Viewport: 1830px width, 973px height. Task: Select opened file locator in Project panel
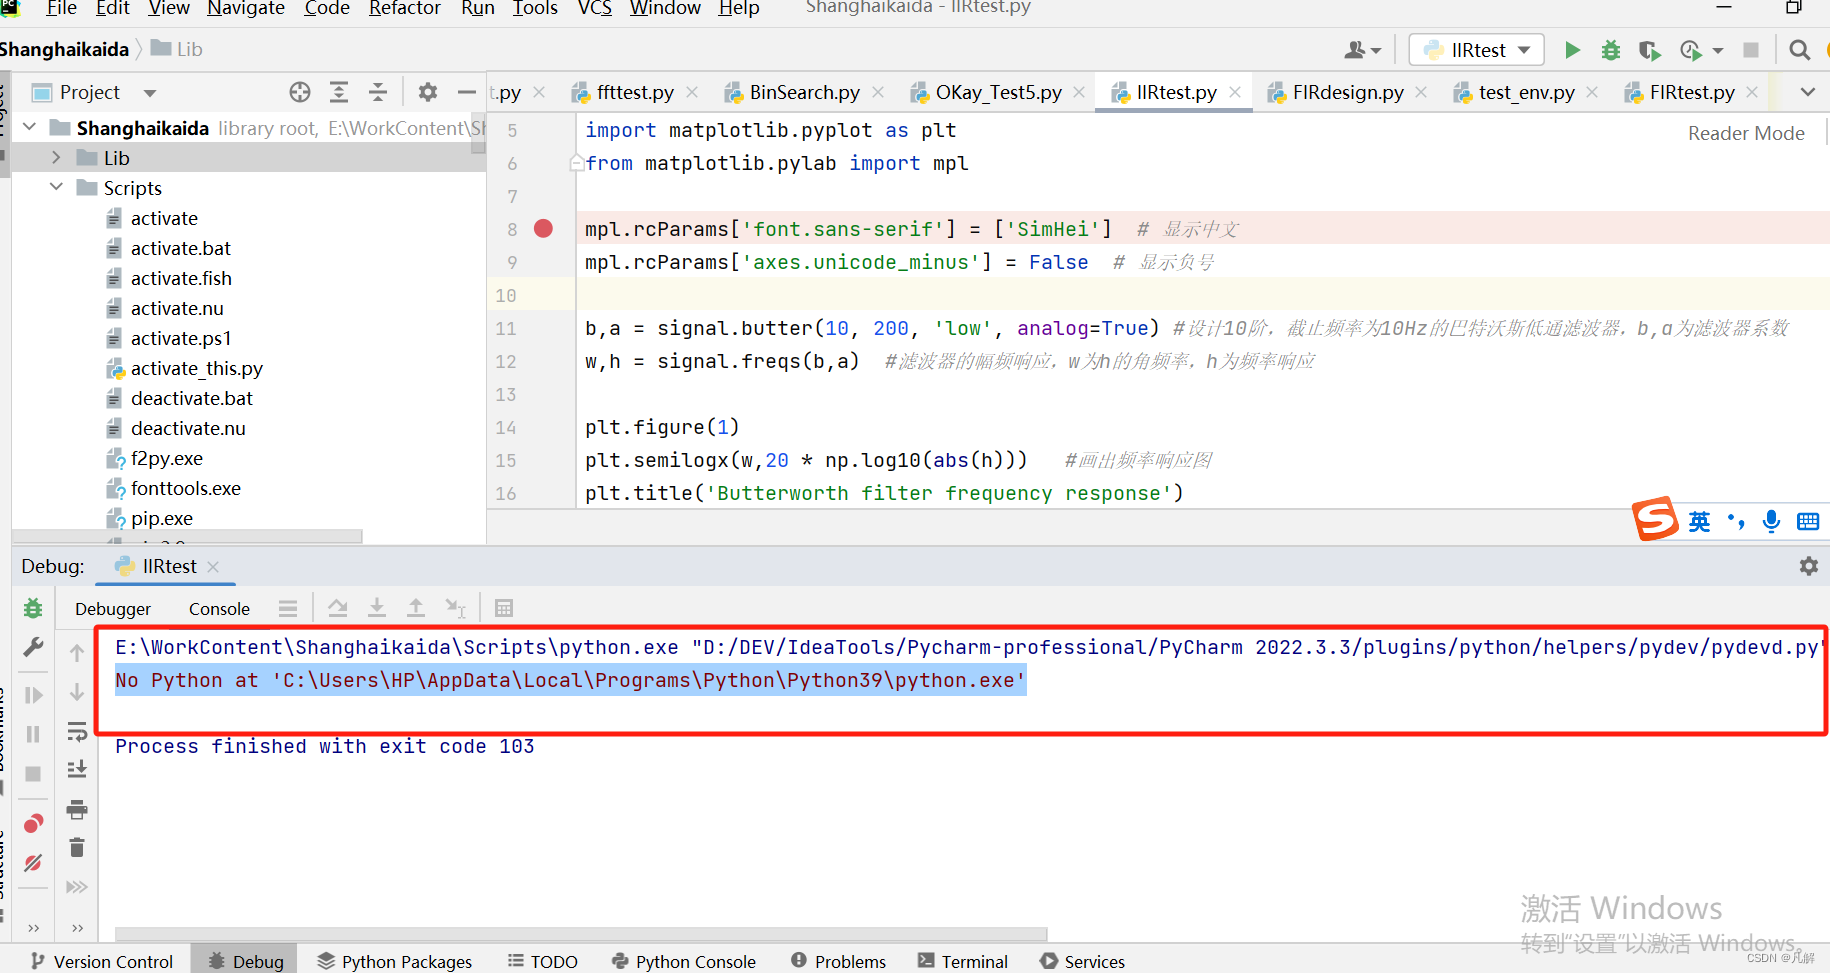click(300, 92)
